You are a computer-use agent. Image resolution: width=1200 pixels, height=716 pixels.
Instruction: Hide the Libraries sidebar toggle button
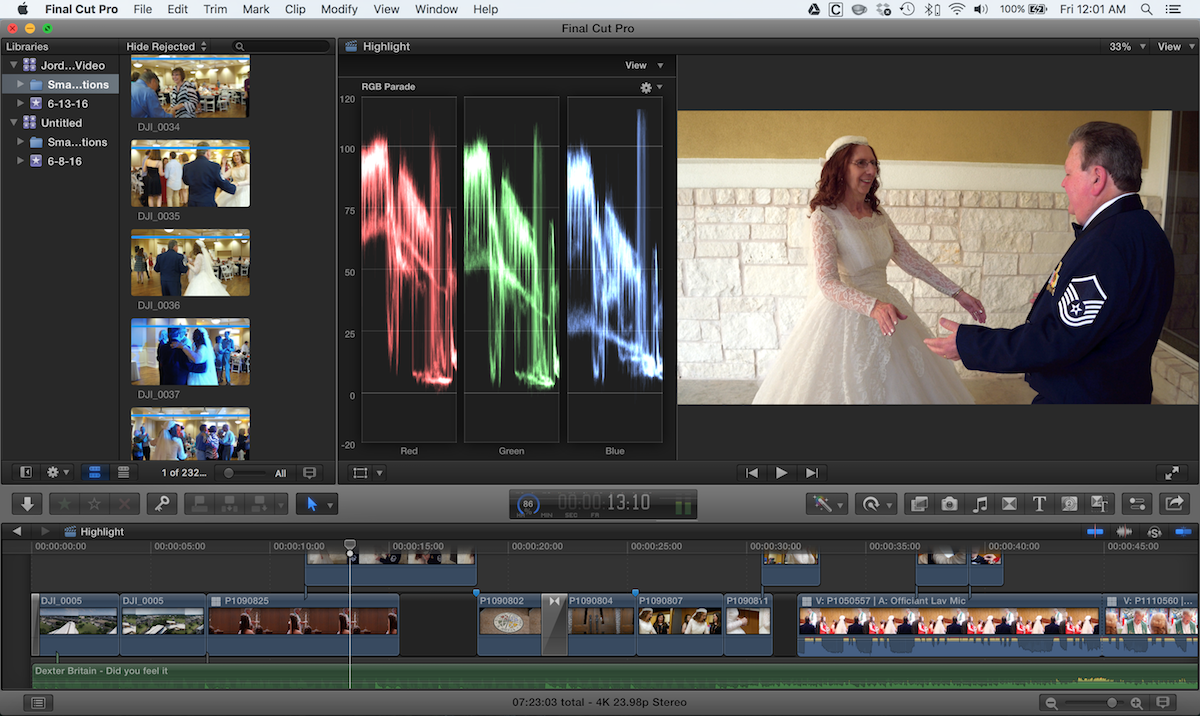(x=26, y=472)
